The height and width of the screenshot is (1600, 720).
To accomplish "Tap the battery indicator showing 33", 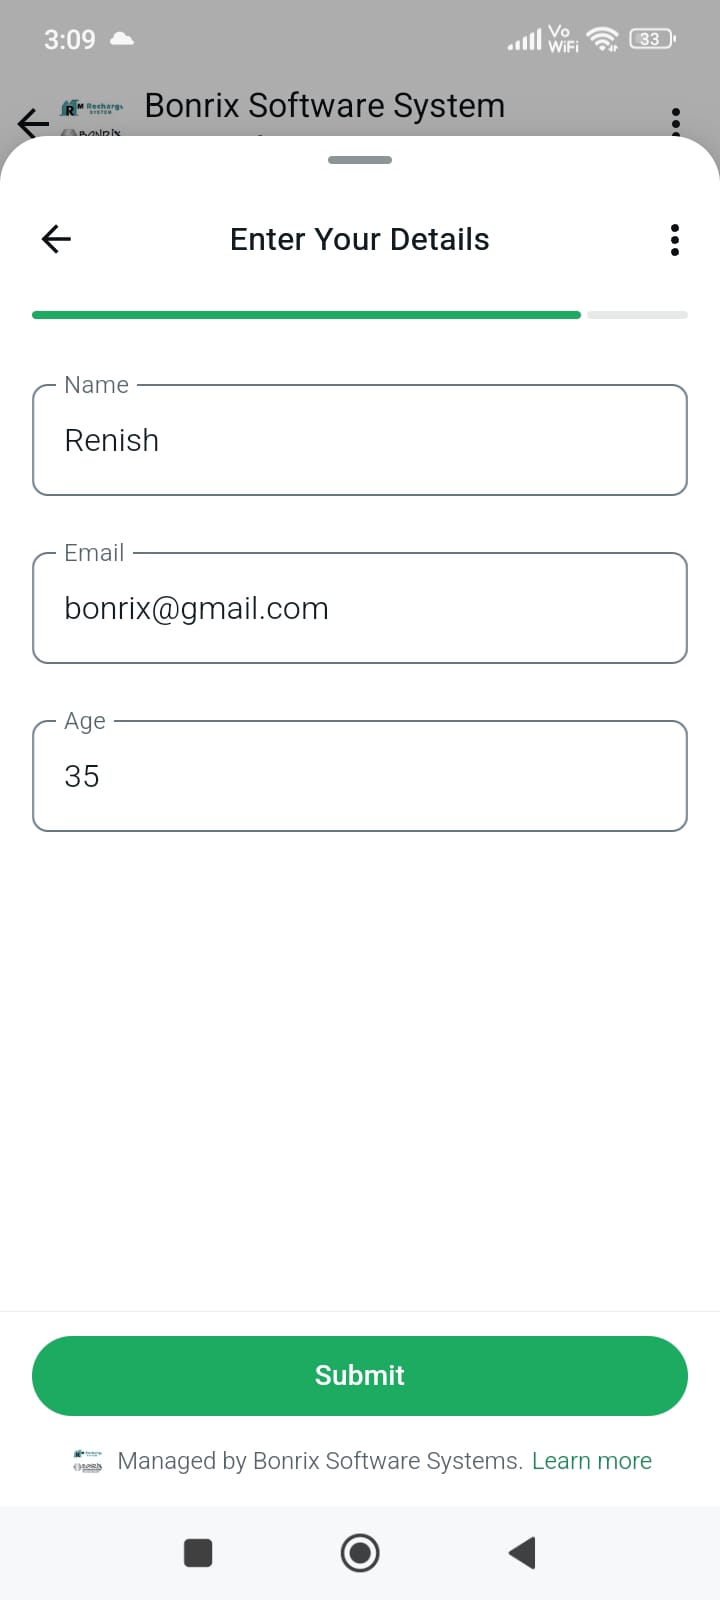I will [x=651, y=39].
